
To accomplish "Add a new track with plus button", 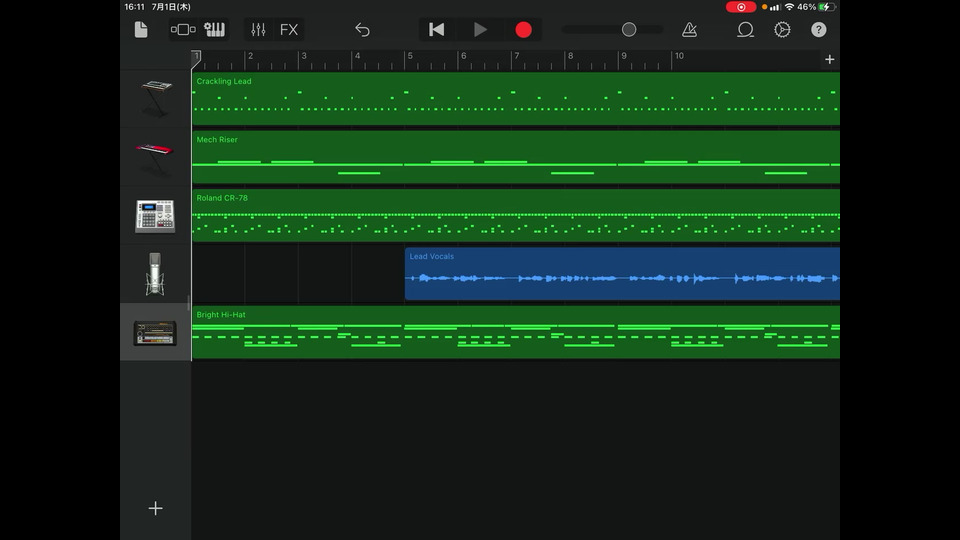I will [x=156, y=508].
